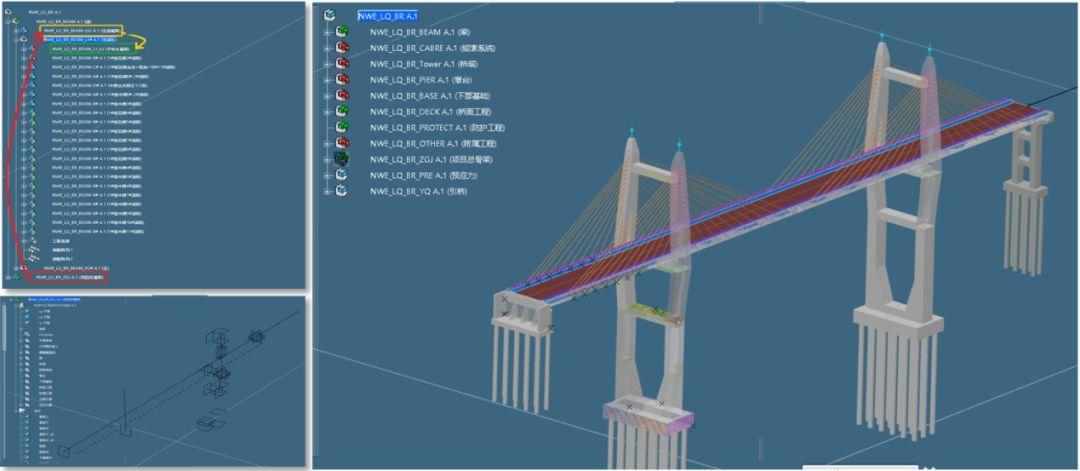Click the red assembly icon of NWE_LQ_BR_Tower A.1

pyautogui.click(x=342, y=63)
